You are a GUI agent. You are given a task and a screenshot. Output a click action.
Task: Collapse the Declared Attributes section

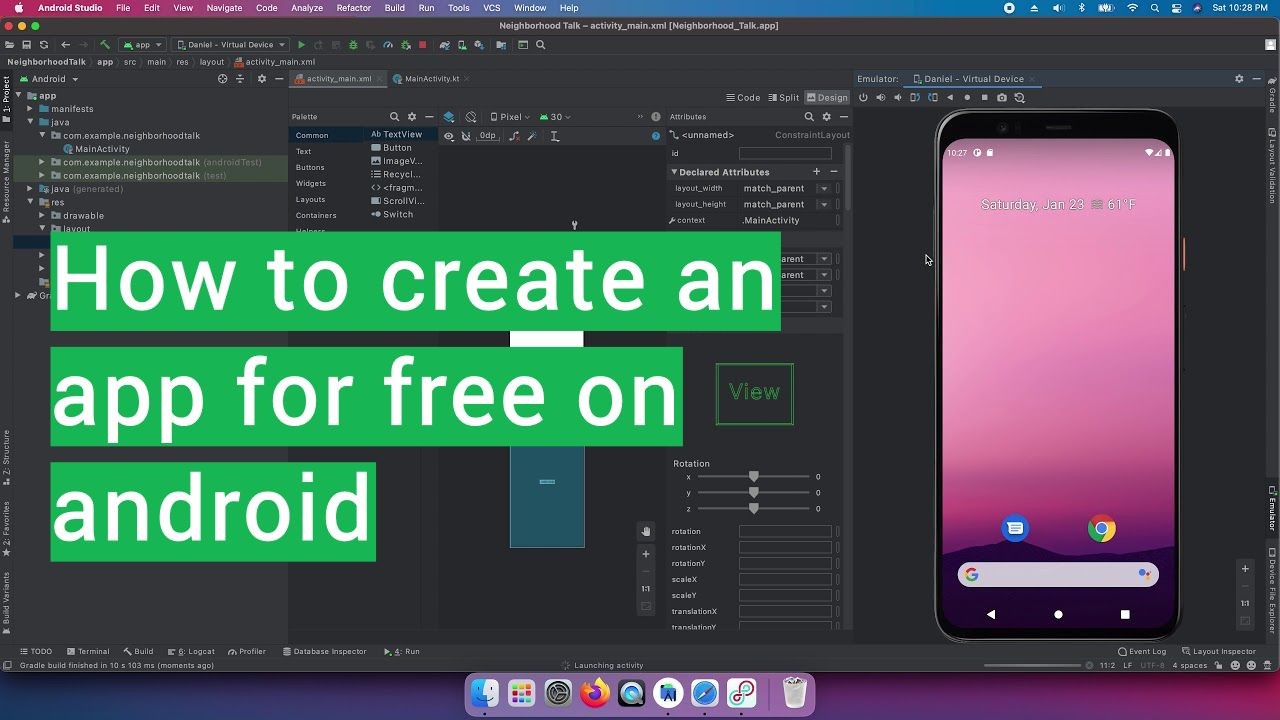click(x=674, y=172)
